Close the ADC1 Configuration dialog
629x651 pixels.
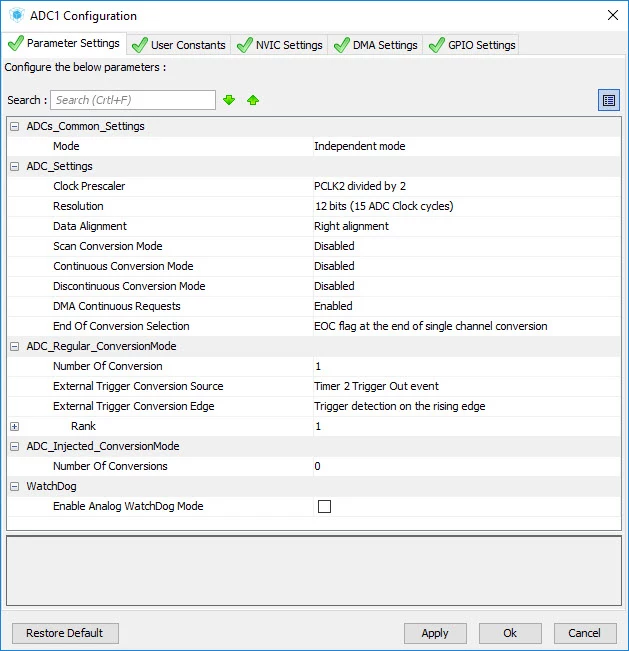click(x=613, y=15)
